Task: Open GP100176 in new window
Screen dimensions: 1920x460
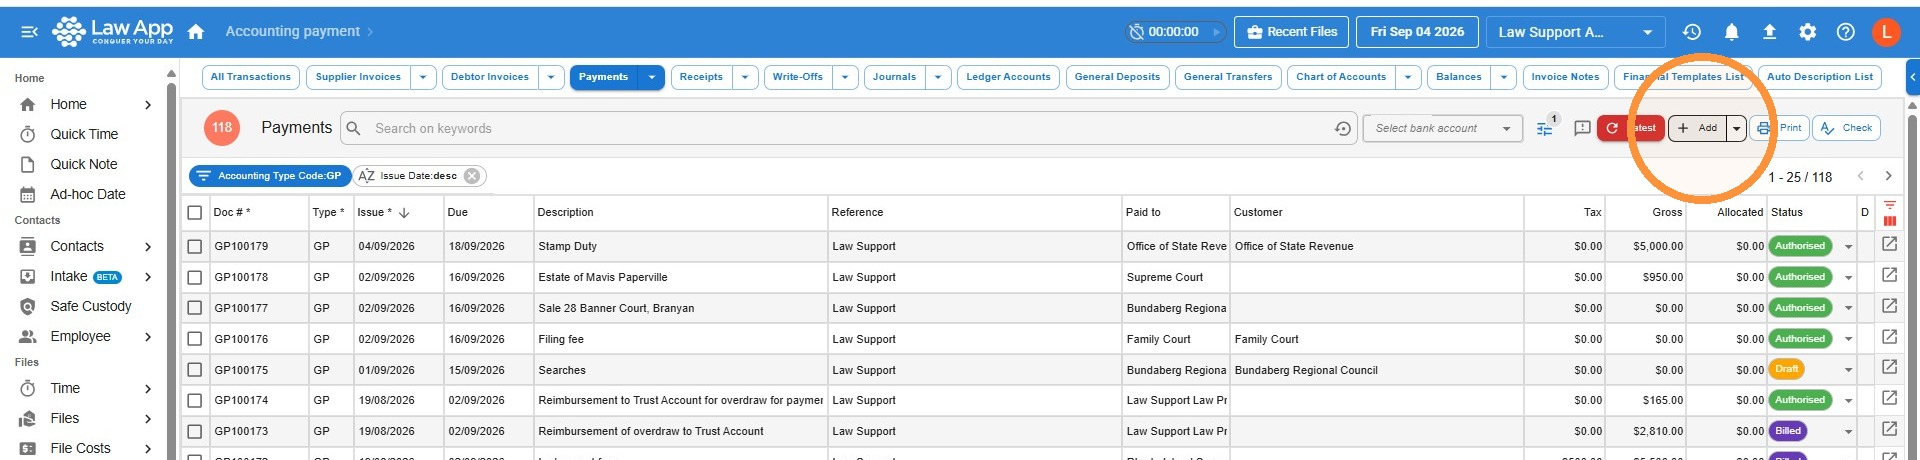Action: coord(1889,337)
